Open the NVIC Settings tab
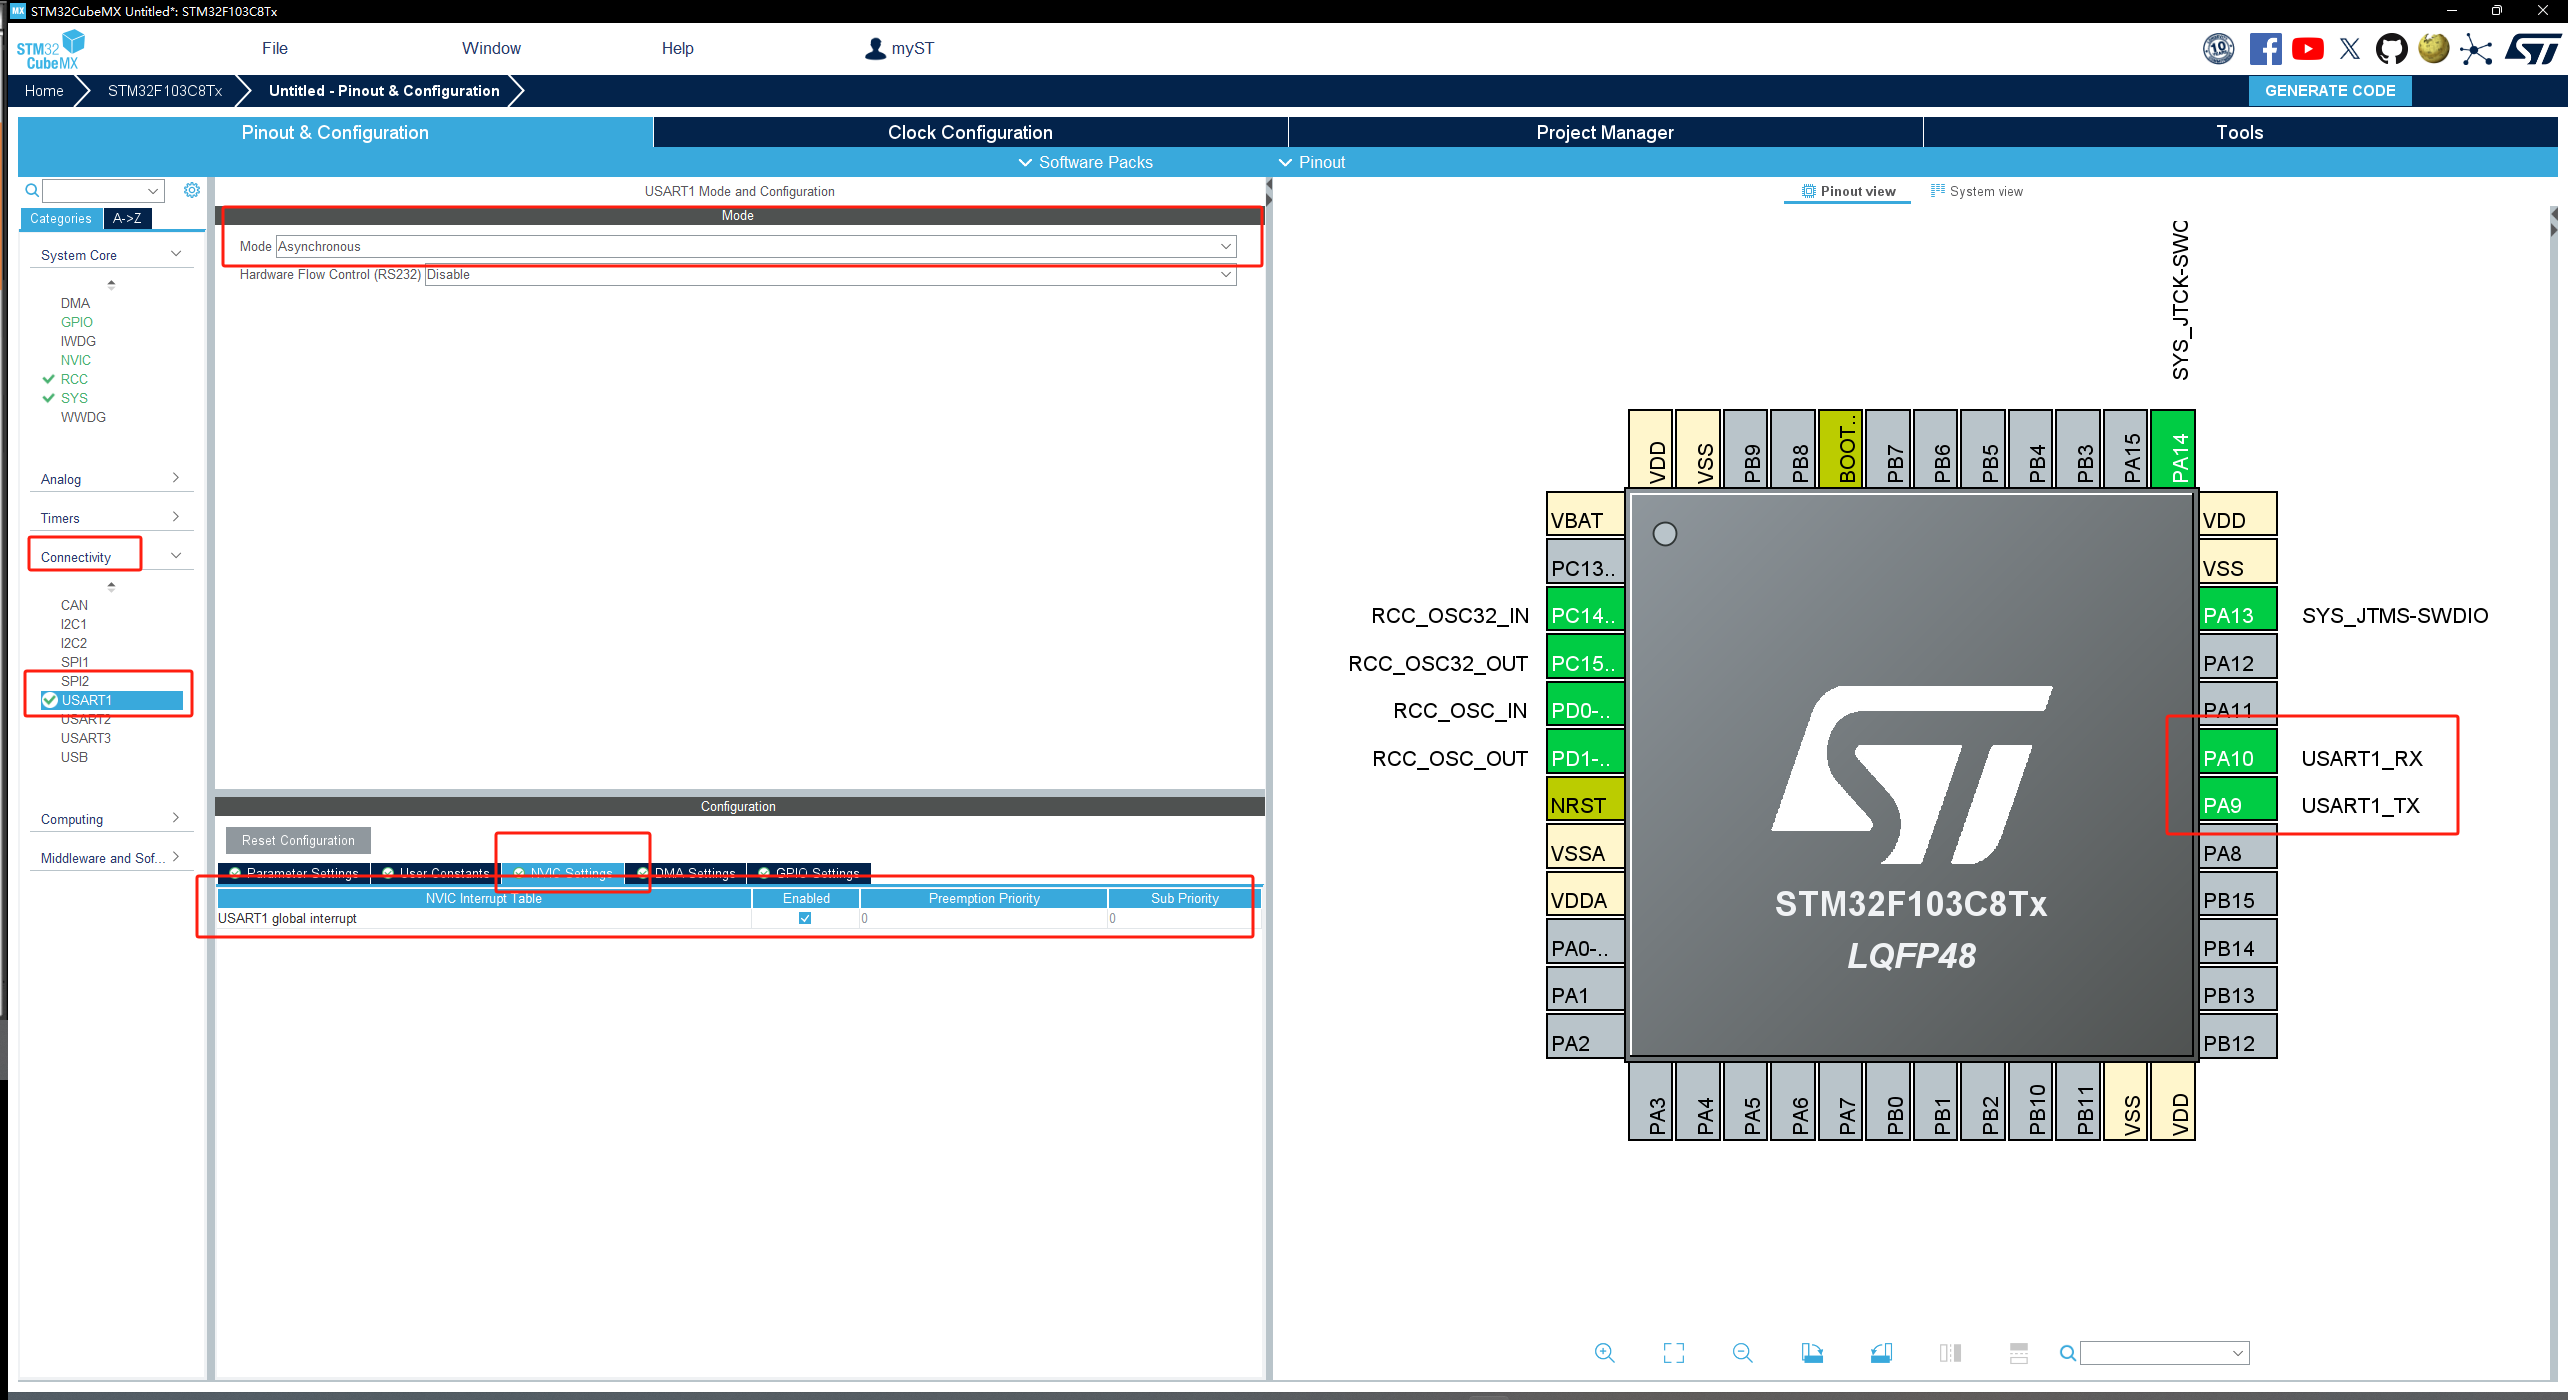Screen dimensions: 2568x1400 [570, 872]
